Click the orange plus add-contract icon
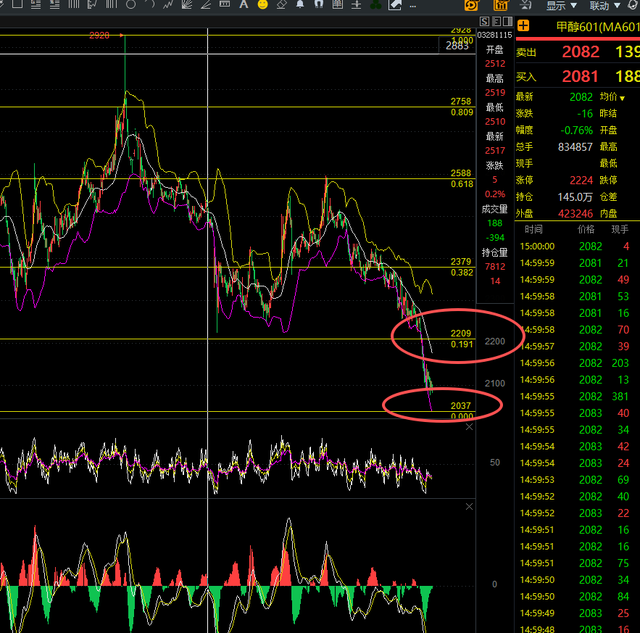The height and width of the screenshot is (633, 640). 523,26
